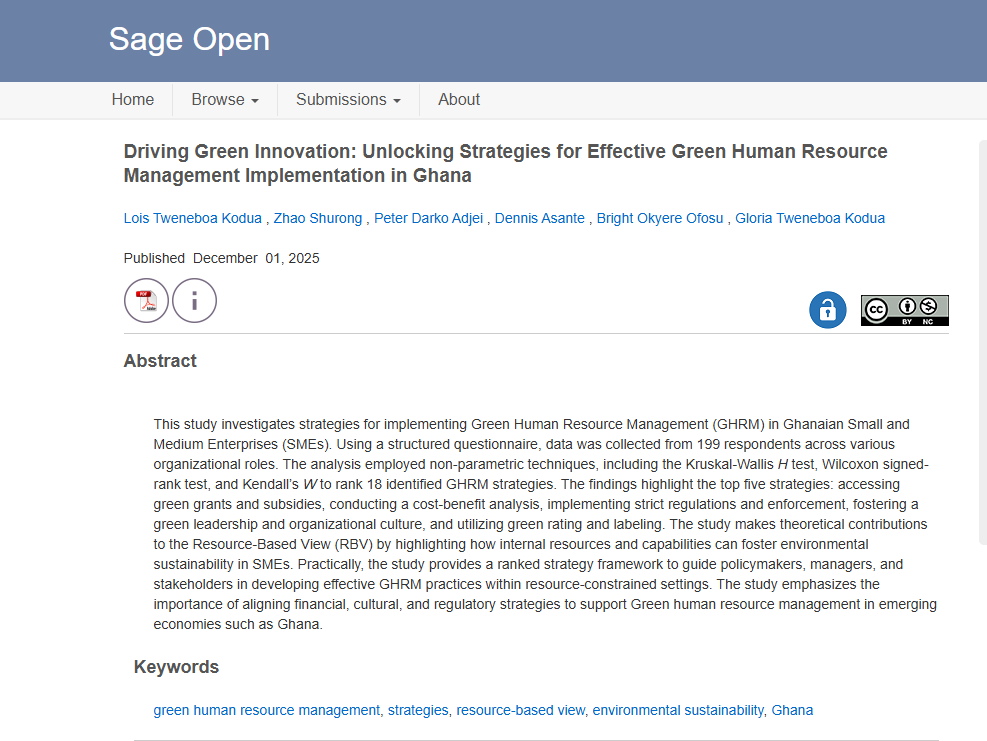Open the Creative Commons BY-NC license badge
Viewport: 987px width, 741px height.
(x=904, y=310)
